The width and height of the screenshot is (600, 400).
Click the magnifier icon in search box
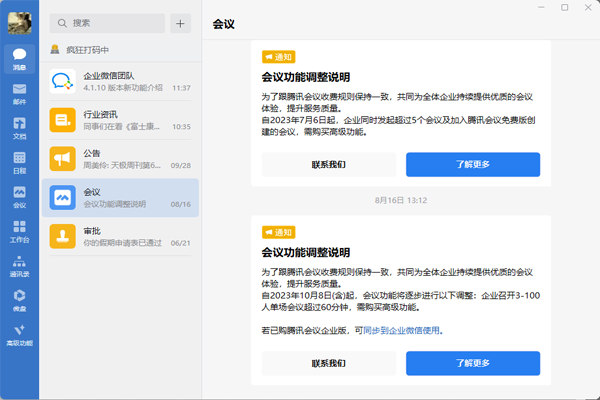62,23
